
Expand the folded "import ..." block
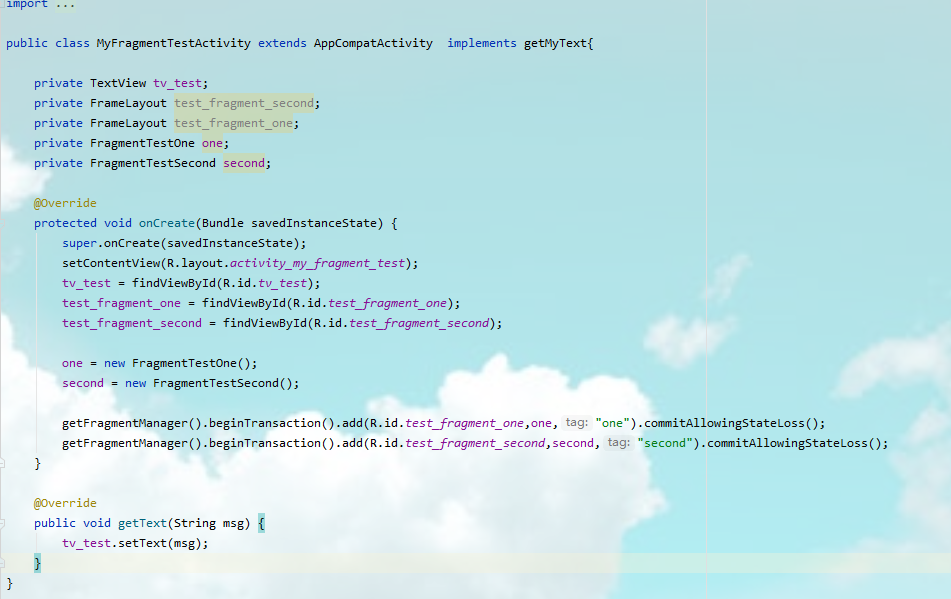(66, 4)
